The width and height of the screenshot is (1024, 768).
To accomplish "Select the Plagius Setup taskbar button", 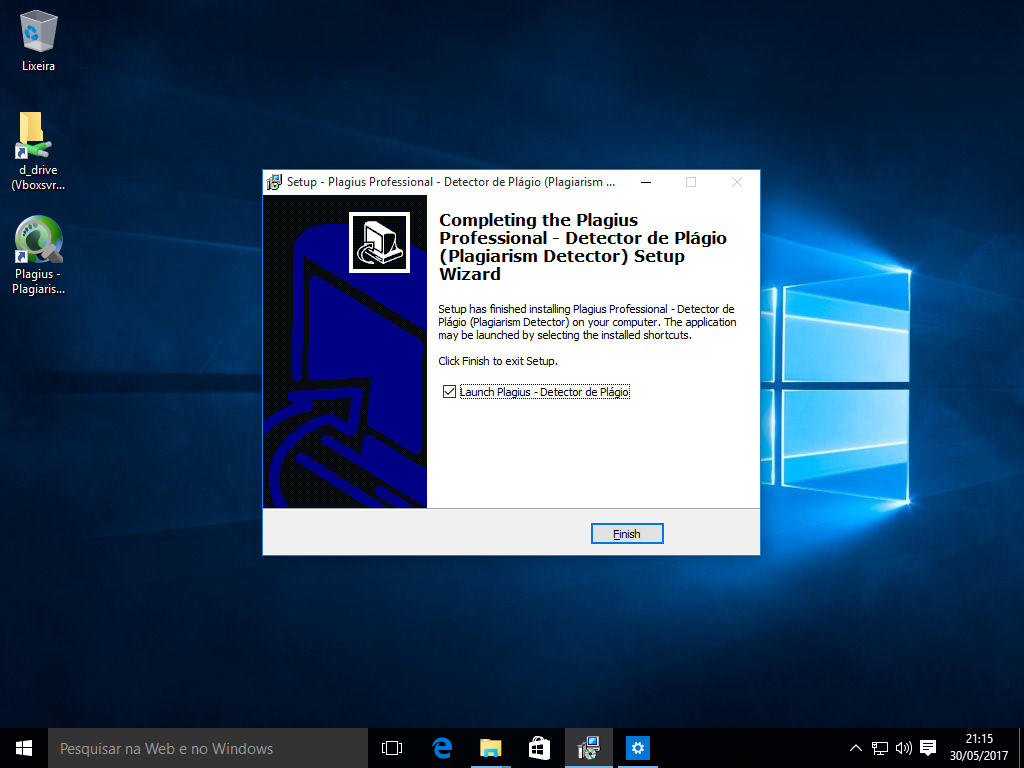I will point(589,748).
